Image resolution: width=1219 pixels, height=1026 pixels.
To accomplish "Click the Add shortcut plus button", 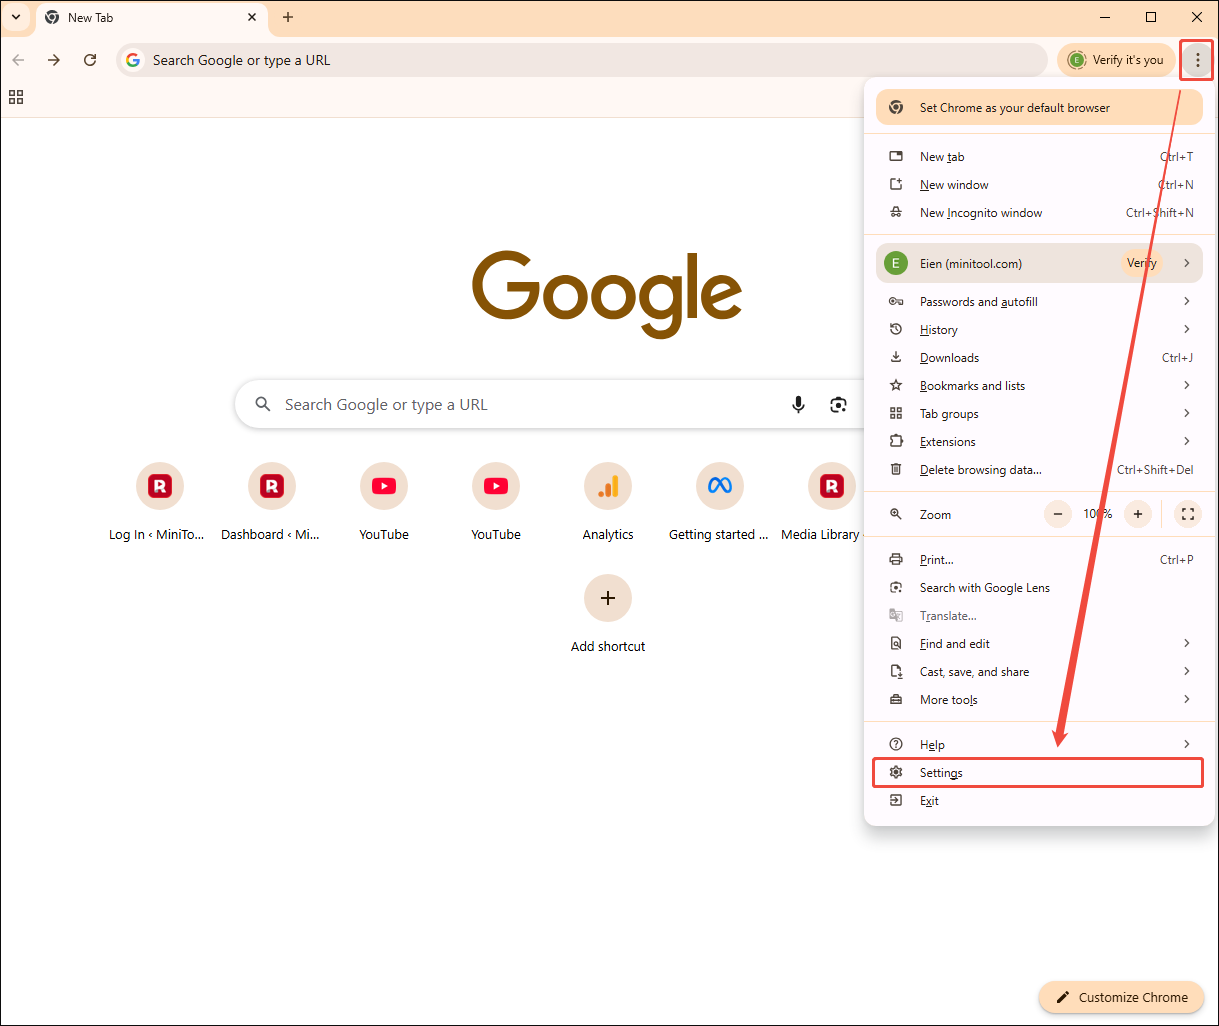I will point(607,598).
